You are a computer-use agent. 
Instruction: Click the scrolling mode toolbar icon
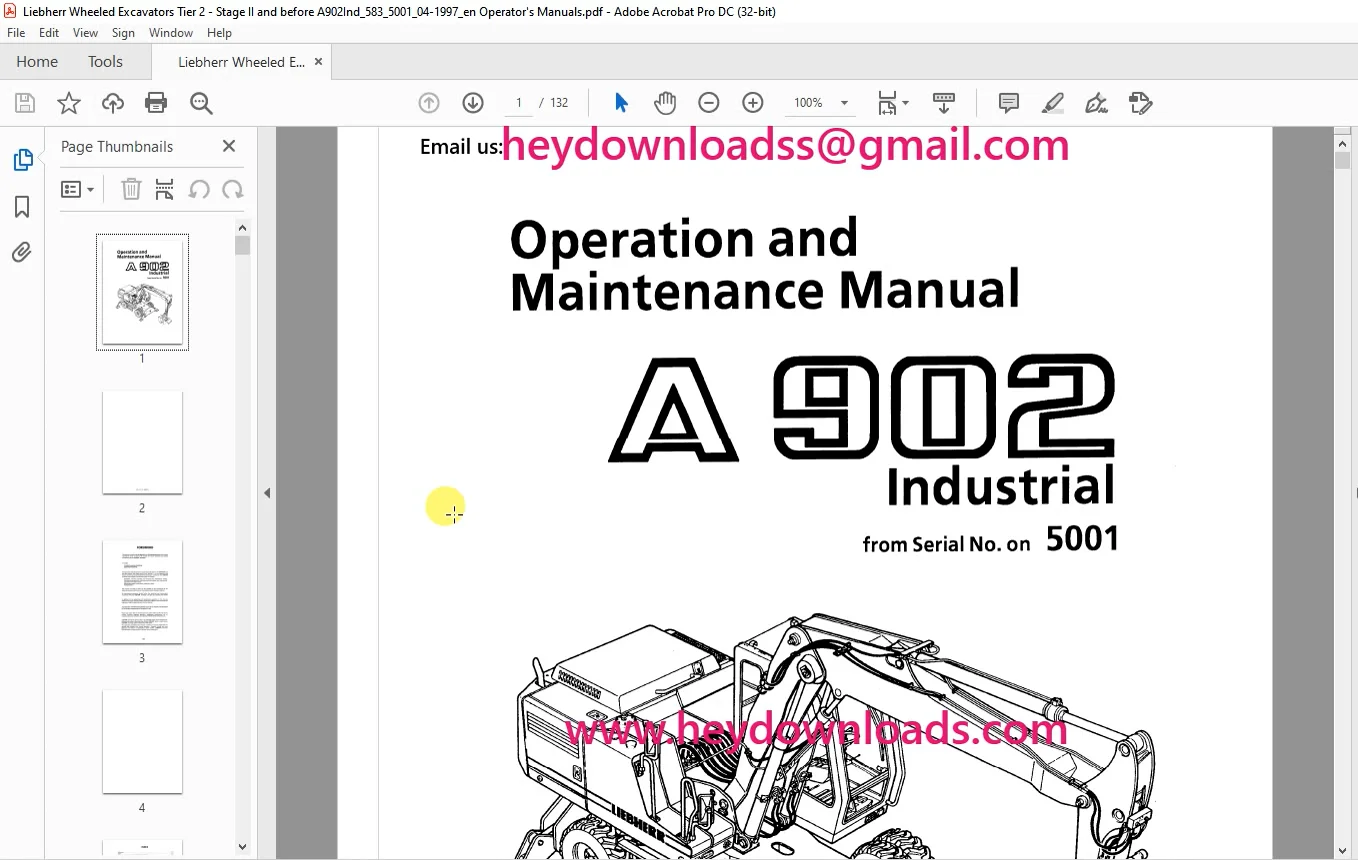tap(944, 103)
